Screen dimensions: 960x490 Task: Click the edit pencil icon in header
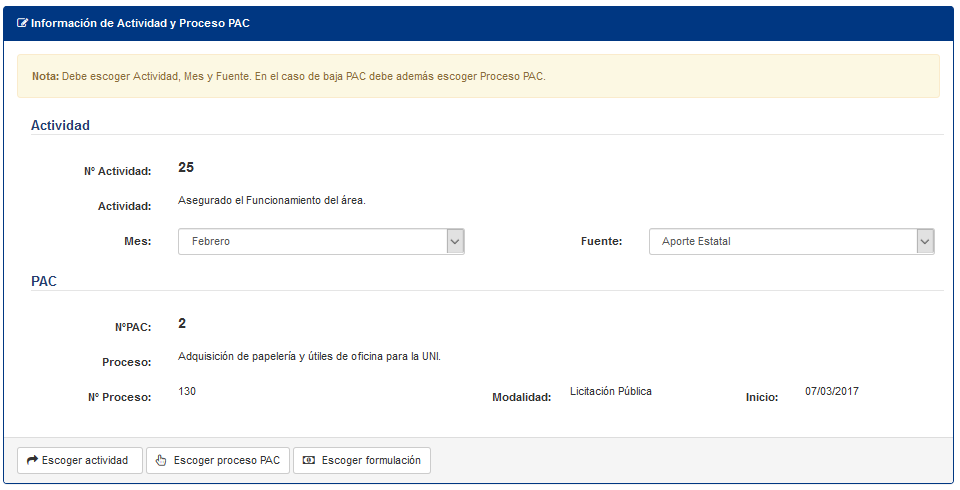(x=22, y=23)
